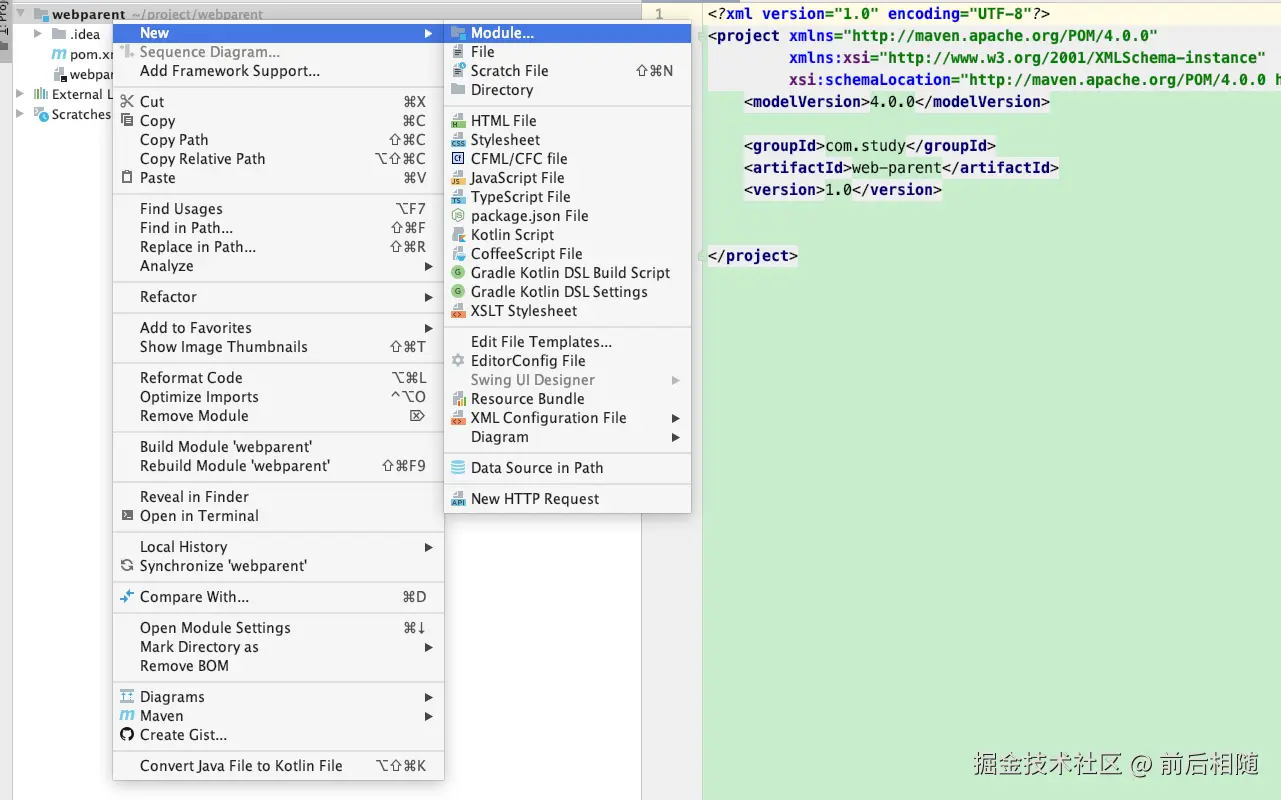
Task: Click the web-parent artifactId text in editor
Action: (x=896, y=168)
